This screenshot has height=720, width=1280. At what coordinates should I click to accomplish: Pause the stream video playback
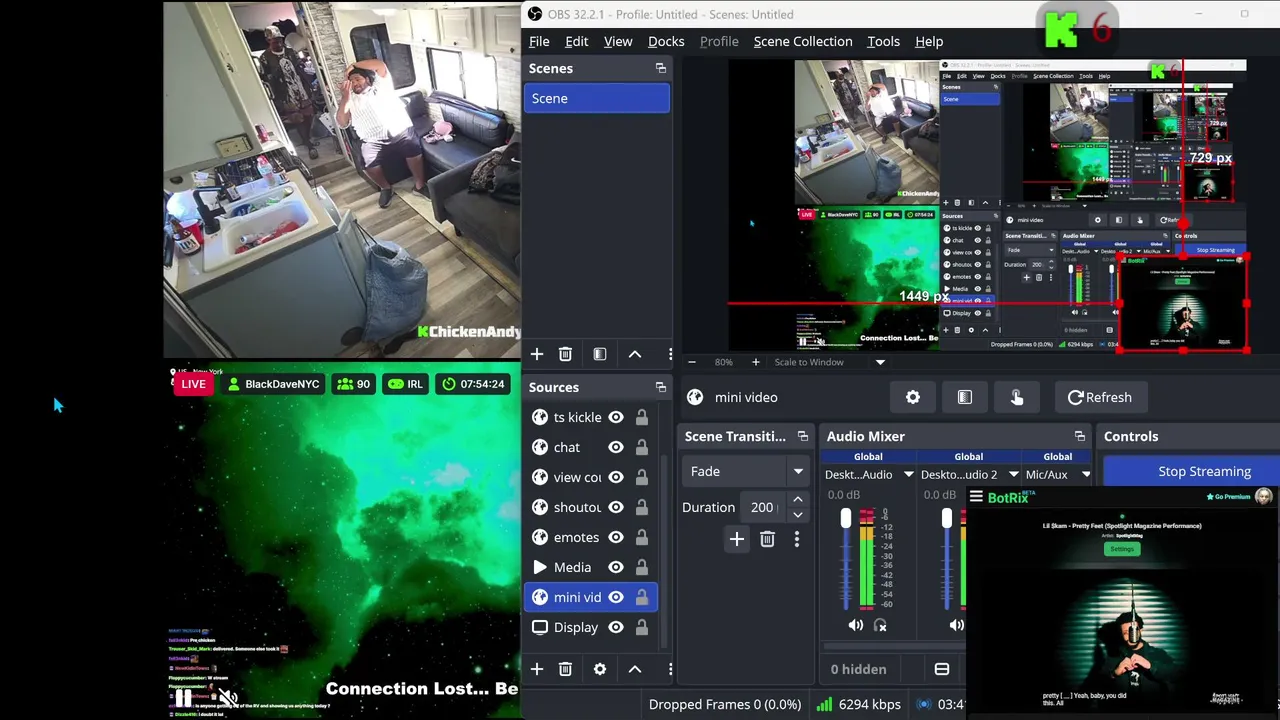(184, 698)
